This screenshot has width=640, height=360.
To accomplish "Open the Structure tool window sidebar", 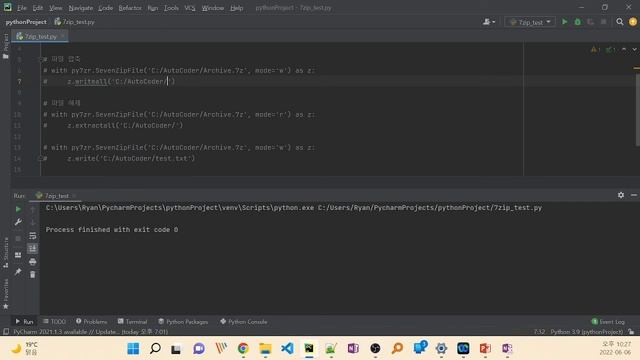I will [5, 252].
